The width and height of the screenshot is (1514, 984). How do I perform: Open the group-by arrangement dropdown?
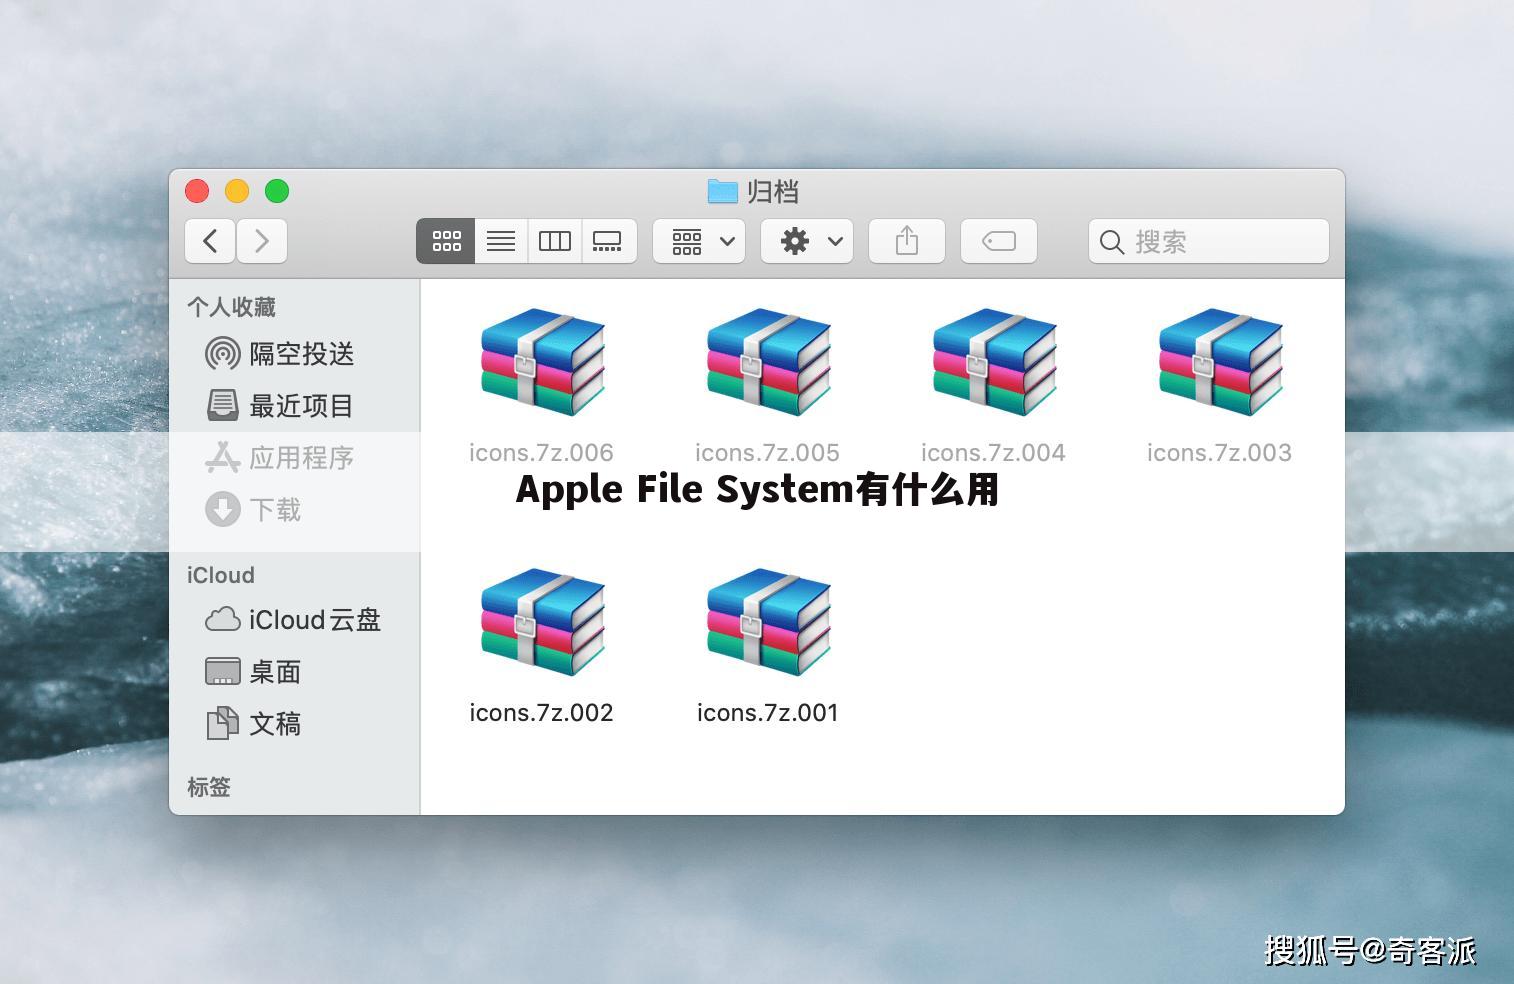(699, 241)
